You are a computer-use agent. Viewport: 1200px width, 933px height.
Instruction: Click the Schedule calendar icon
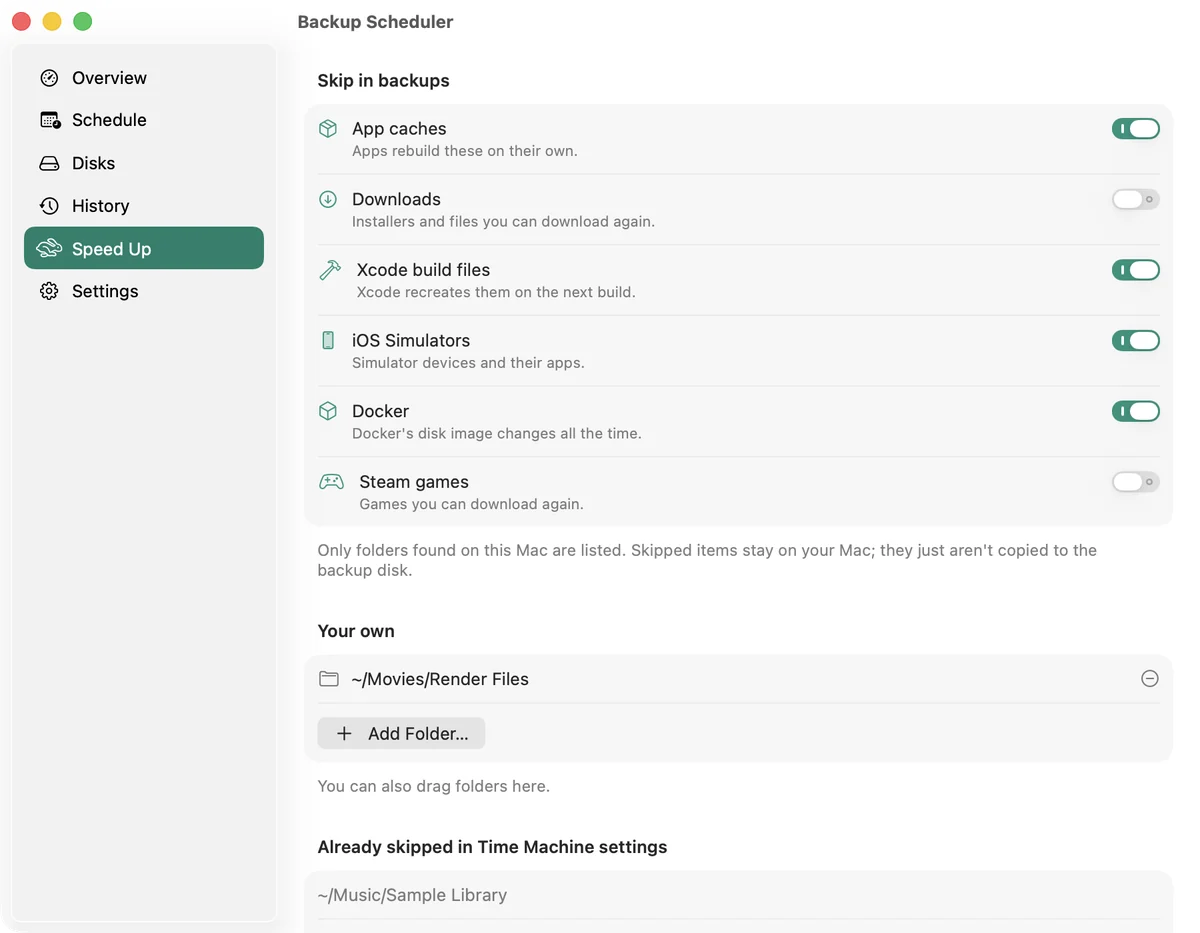[50, 120]
